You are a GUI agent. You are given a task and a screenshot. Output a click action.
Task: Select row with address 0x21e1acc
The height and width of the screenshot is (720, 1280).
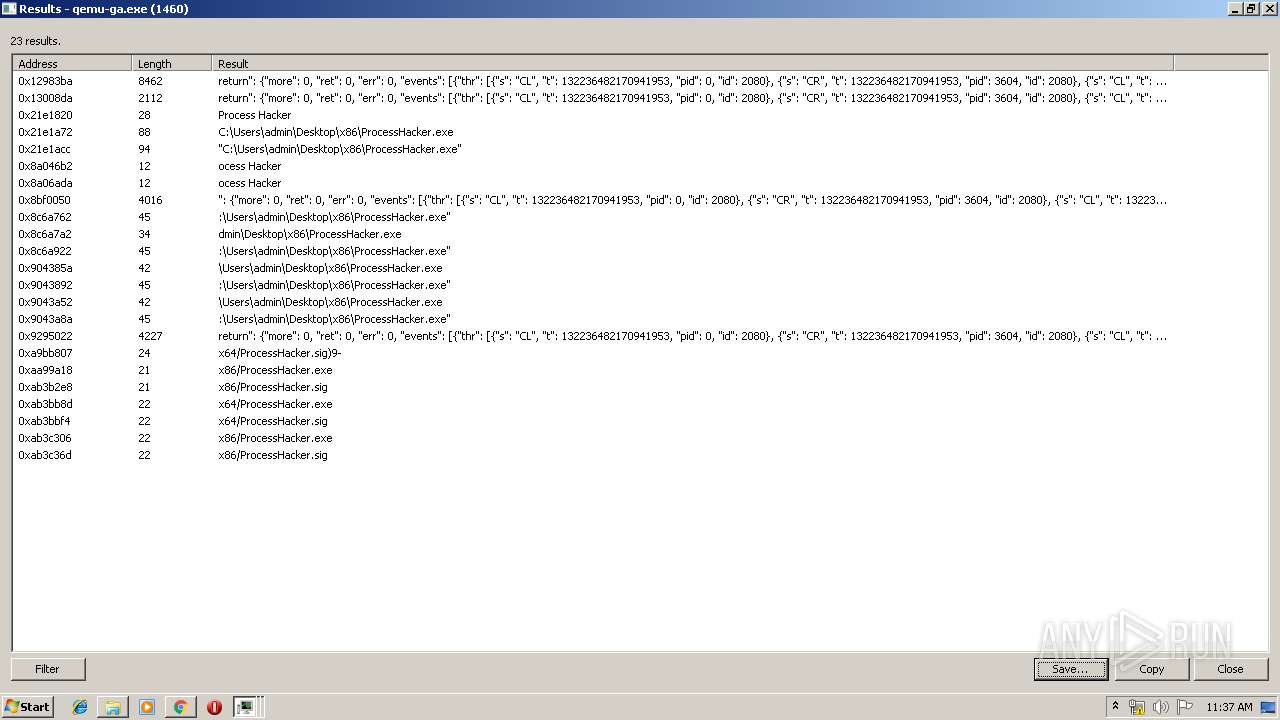(x=593, y=149)
